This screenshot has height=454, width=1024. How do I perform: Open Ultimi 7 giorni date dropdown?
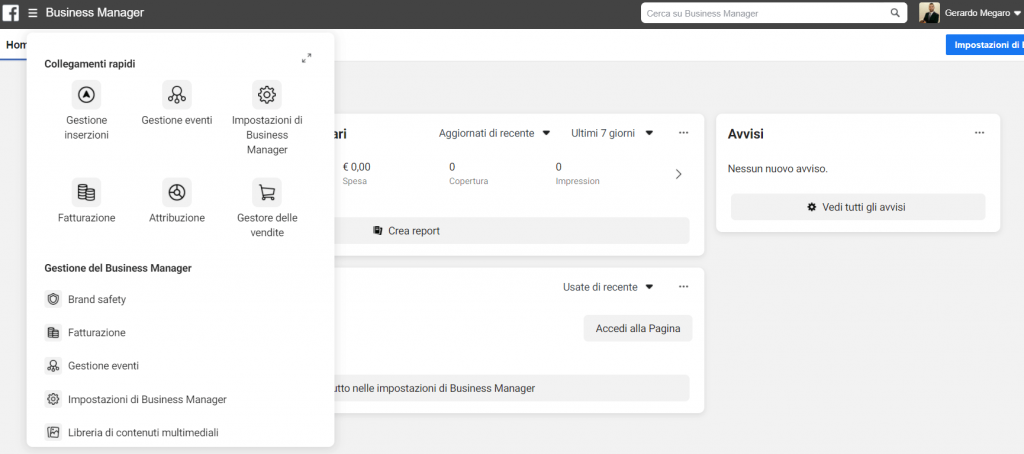tap(612, 133)
